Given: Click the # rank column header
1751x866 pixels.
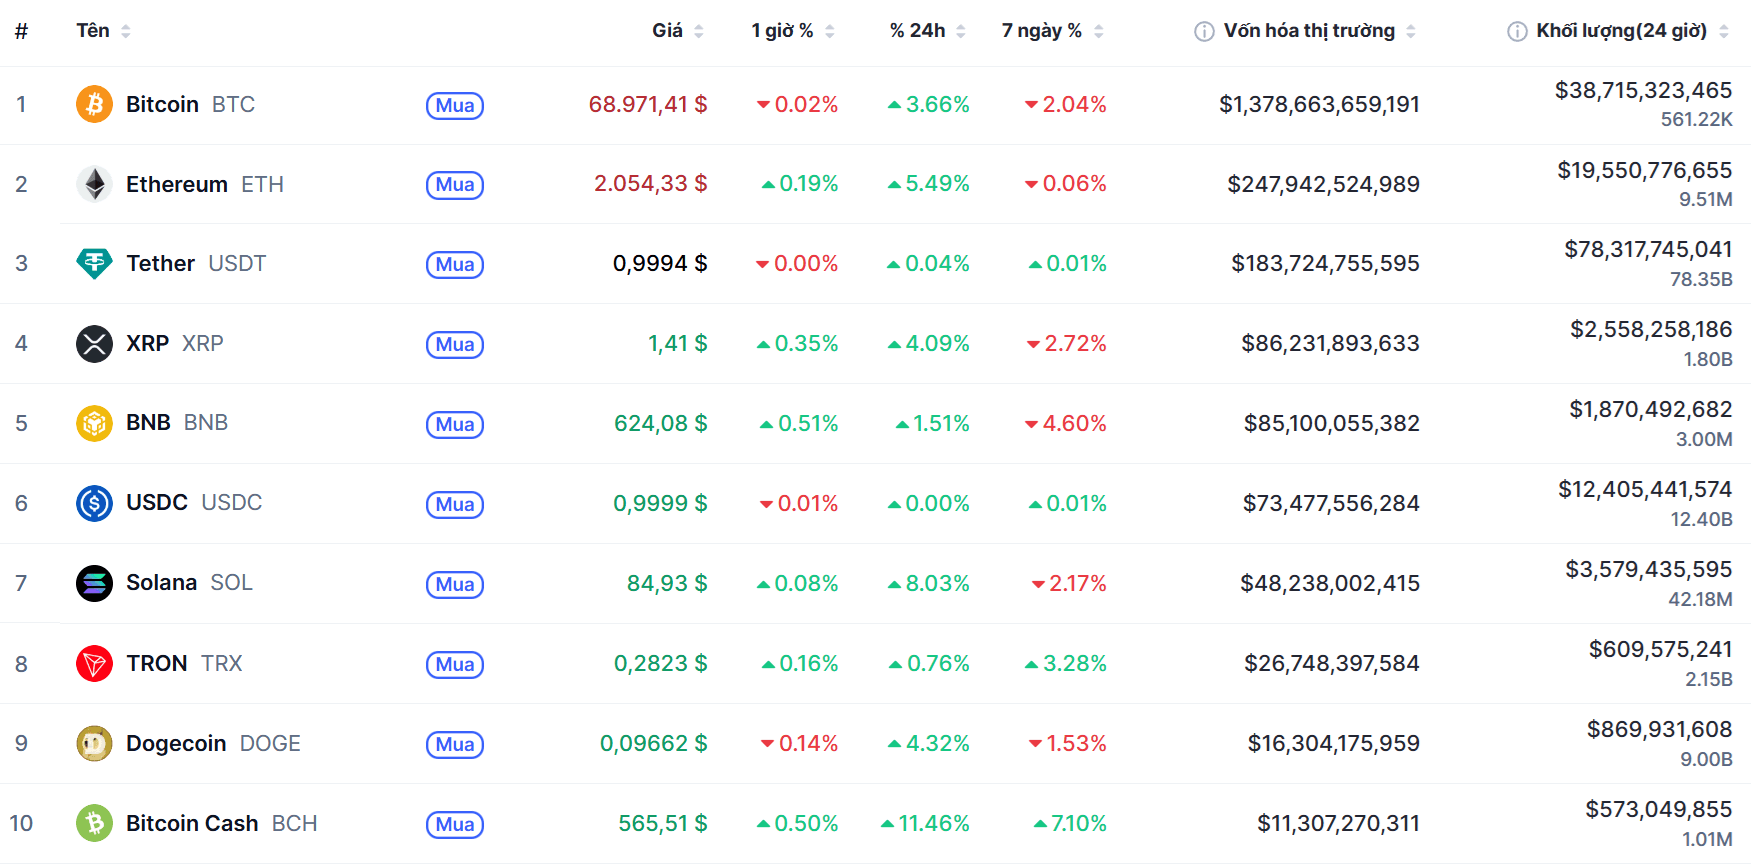Looking at the screenshot, I should (x=21, y=32).
